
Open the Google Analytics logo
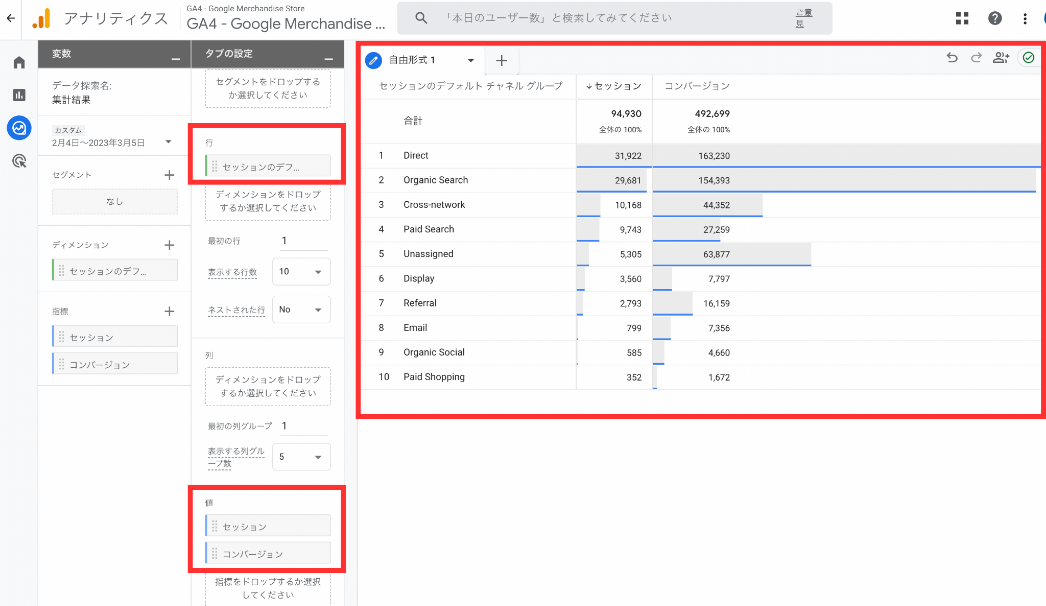click(x=41, y=18)
